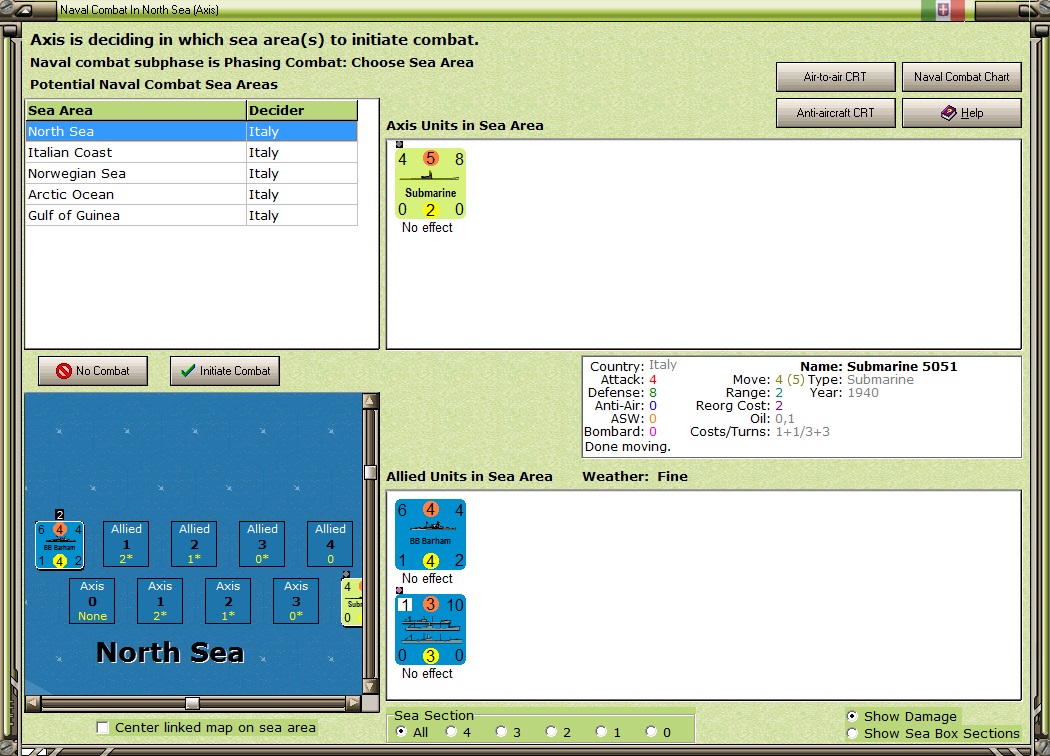Click the Allied 1 sea box on map
Viewport: 1050px width, 756px height.
tap(126, 544)
